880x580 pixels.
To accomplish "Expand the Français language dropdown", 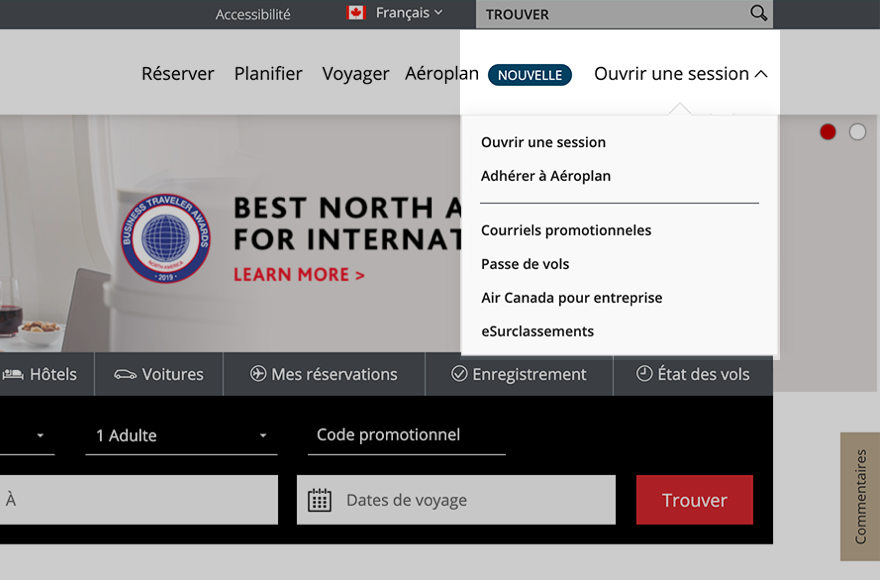I will [408, 13].
